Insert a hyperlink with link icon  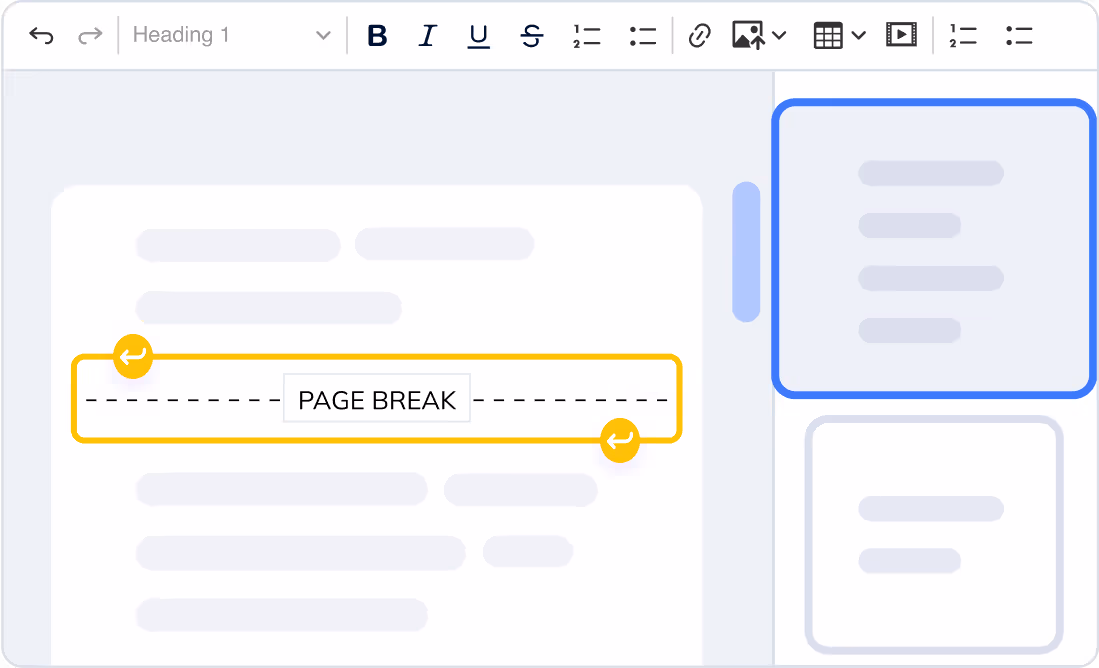coord(700,36)
